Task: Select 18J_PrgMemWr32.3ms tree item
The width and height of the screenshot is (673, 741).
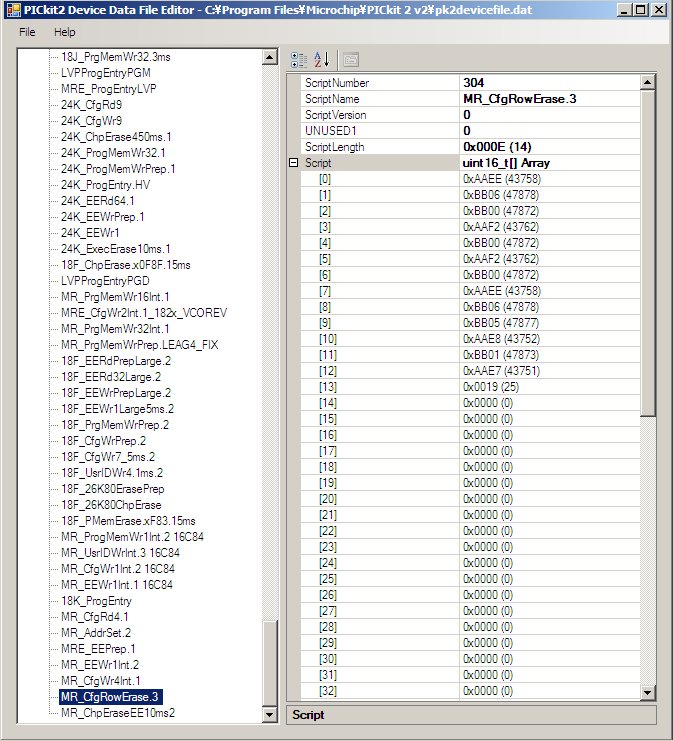Action: click(x=116, y=57)
